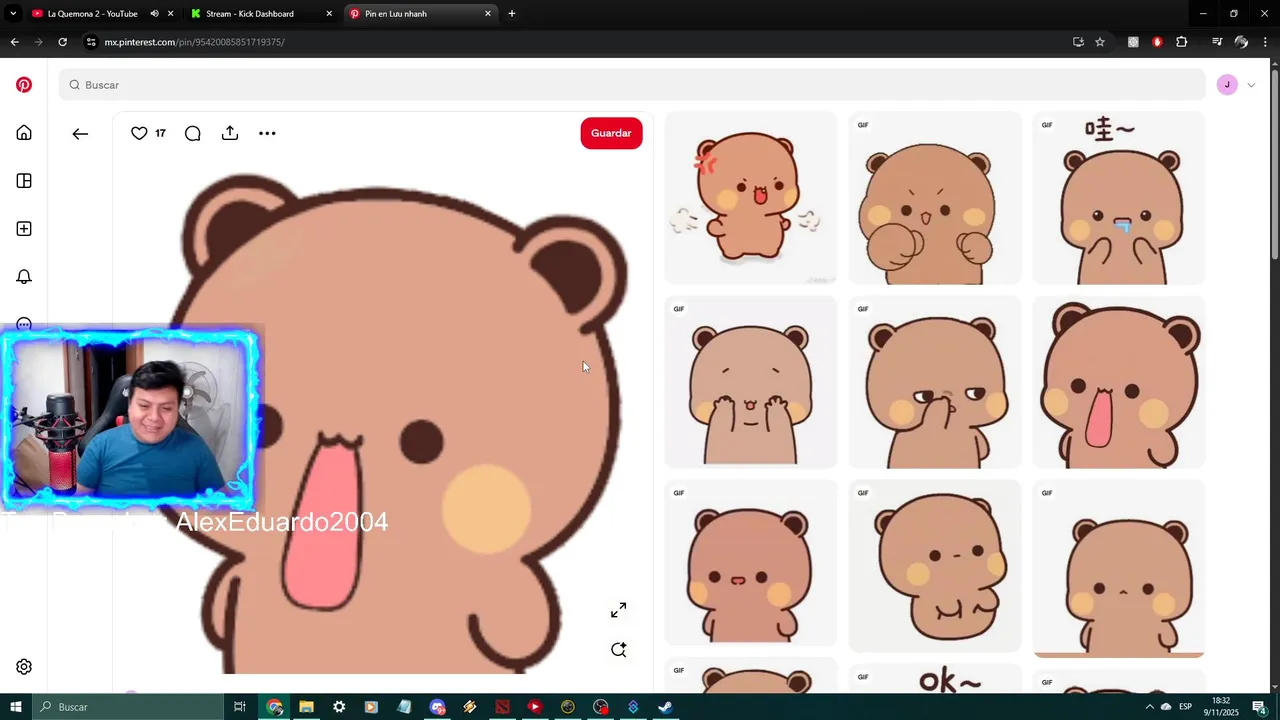Open the pin comments bubble icon
The image size is (1280, 720).
coord(193,133)
